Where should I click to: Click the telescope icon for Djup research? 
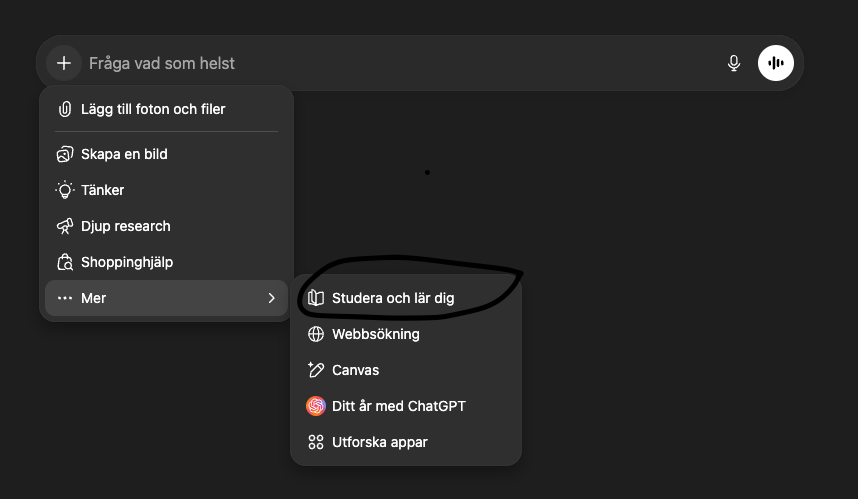click(x=65, y=226)
